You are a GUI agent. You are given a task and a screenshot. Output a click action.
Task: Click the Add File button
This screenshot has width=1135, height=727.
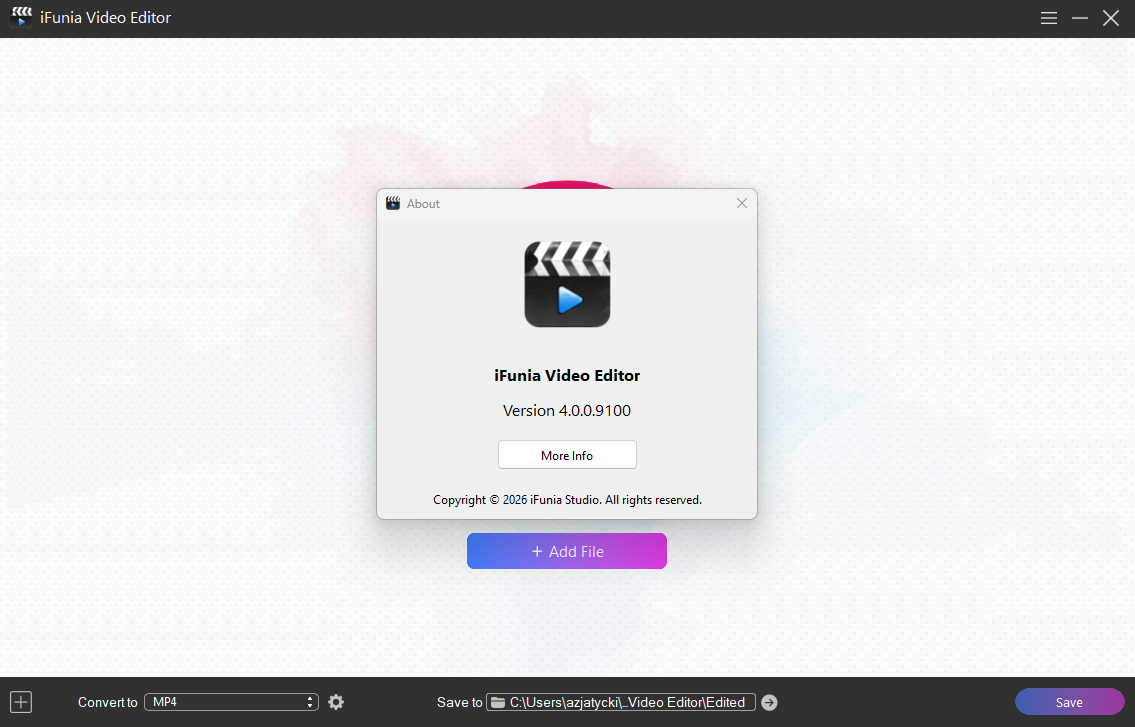pos(567,551)
